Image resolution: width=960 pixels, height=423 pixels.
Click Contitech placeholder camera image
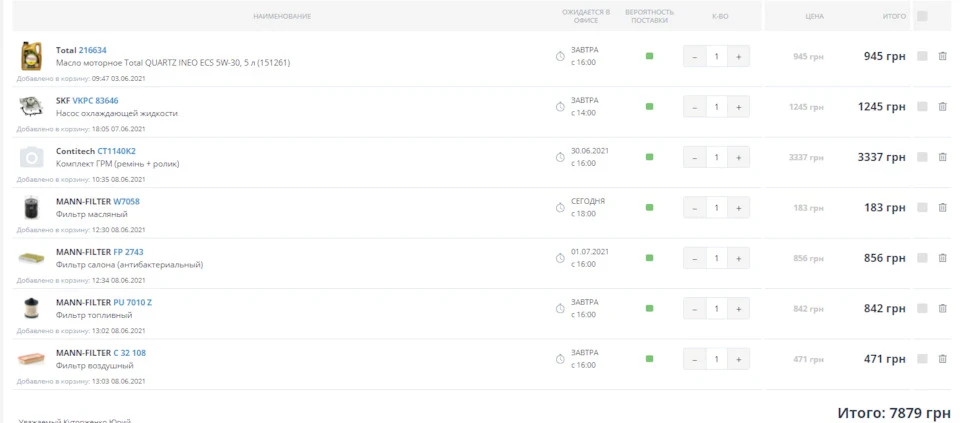tap(31, 157)
